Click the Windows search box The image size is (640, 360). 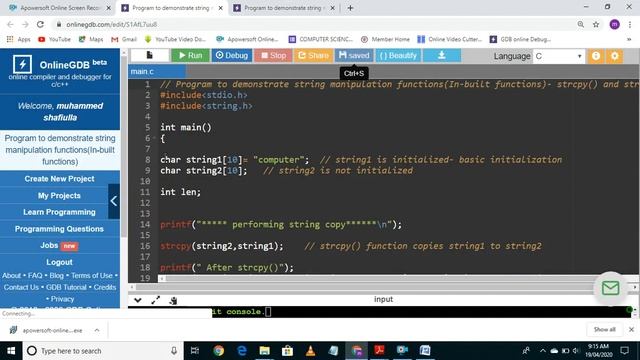pos(103,351)
